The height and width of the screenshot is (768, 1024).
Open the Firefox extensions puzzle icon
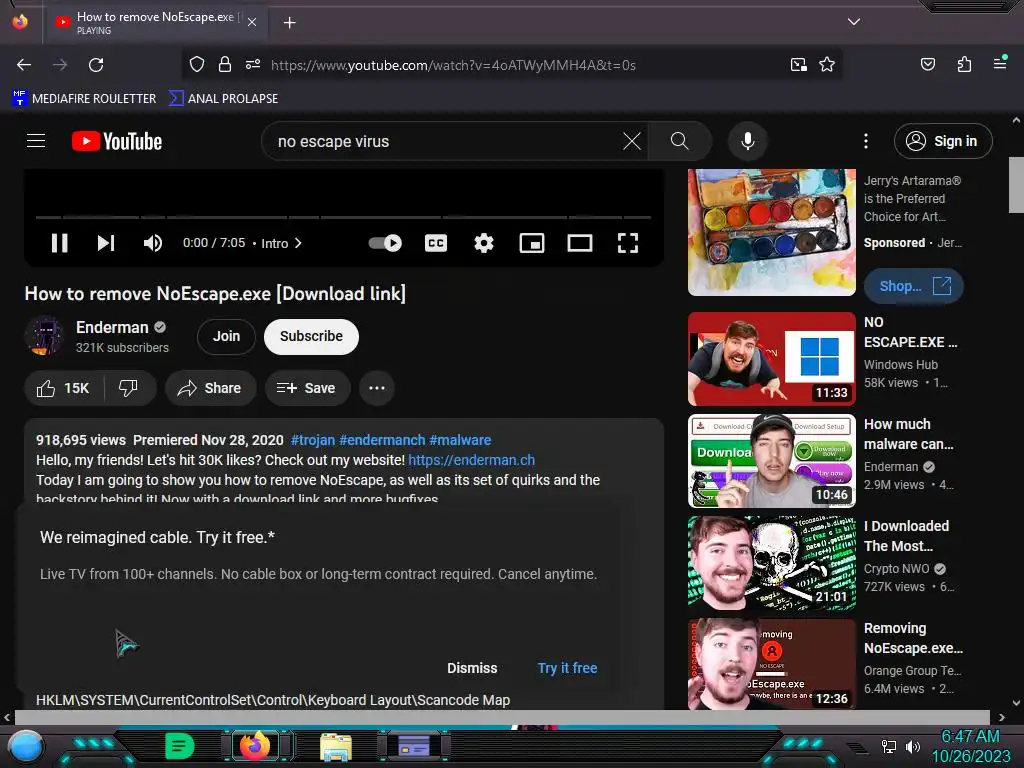tap(964, 64)
